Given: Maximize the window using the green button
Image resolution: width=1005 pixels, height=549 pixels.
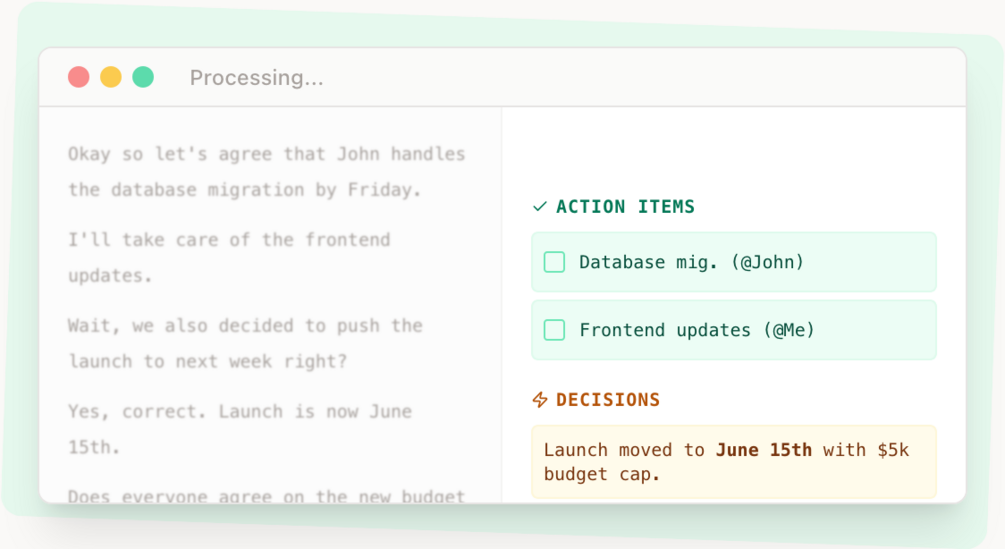Looking at the screenshot, I should (x=143, y=77).
